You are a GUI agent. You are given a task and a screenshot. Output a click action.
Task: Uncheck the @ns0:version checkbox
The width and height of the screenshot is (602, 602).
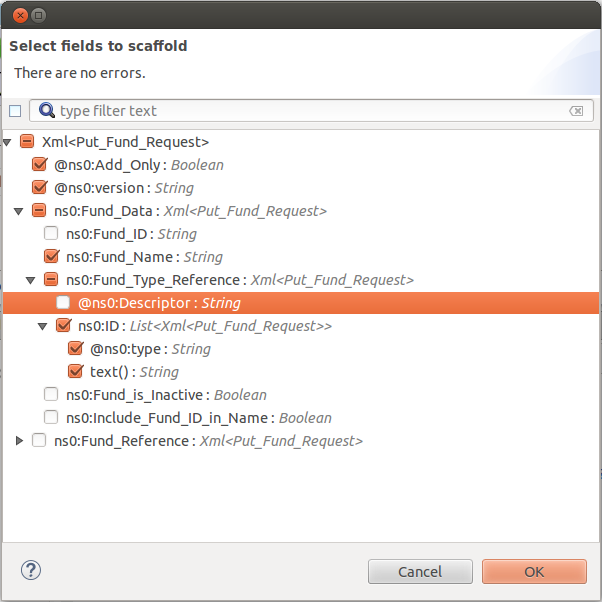pyautogui.click(x=40, y=188)
